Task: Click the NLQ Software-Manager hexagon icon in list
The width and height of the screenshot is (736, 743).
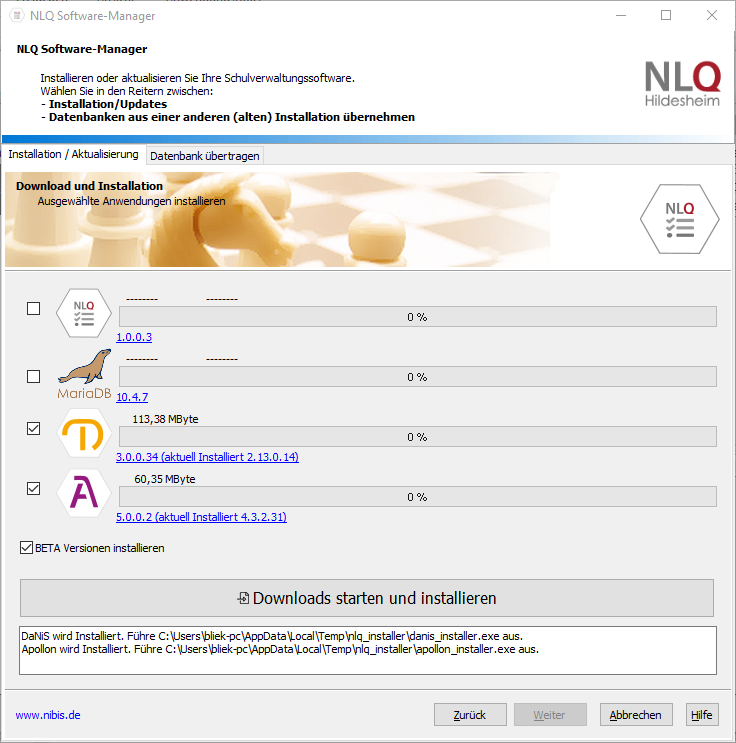Action: (x=84, y=313)
